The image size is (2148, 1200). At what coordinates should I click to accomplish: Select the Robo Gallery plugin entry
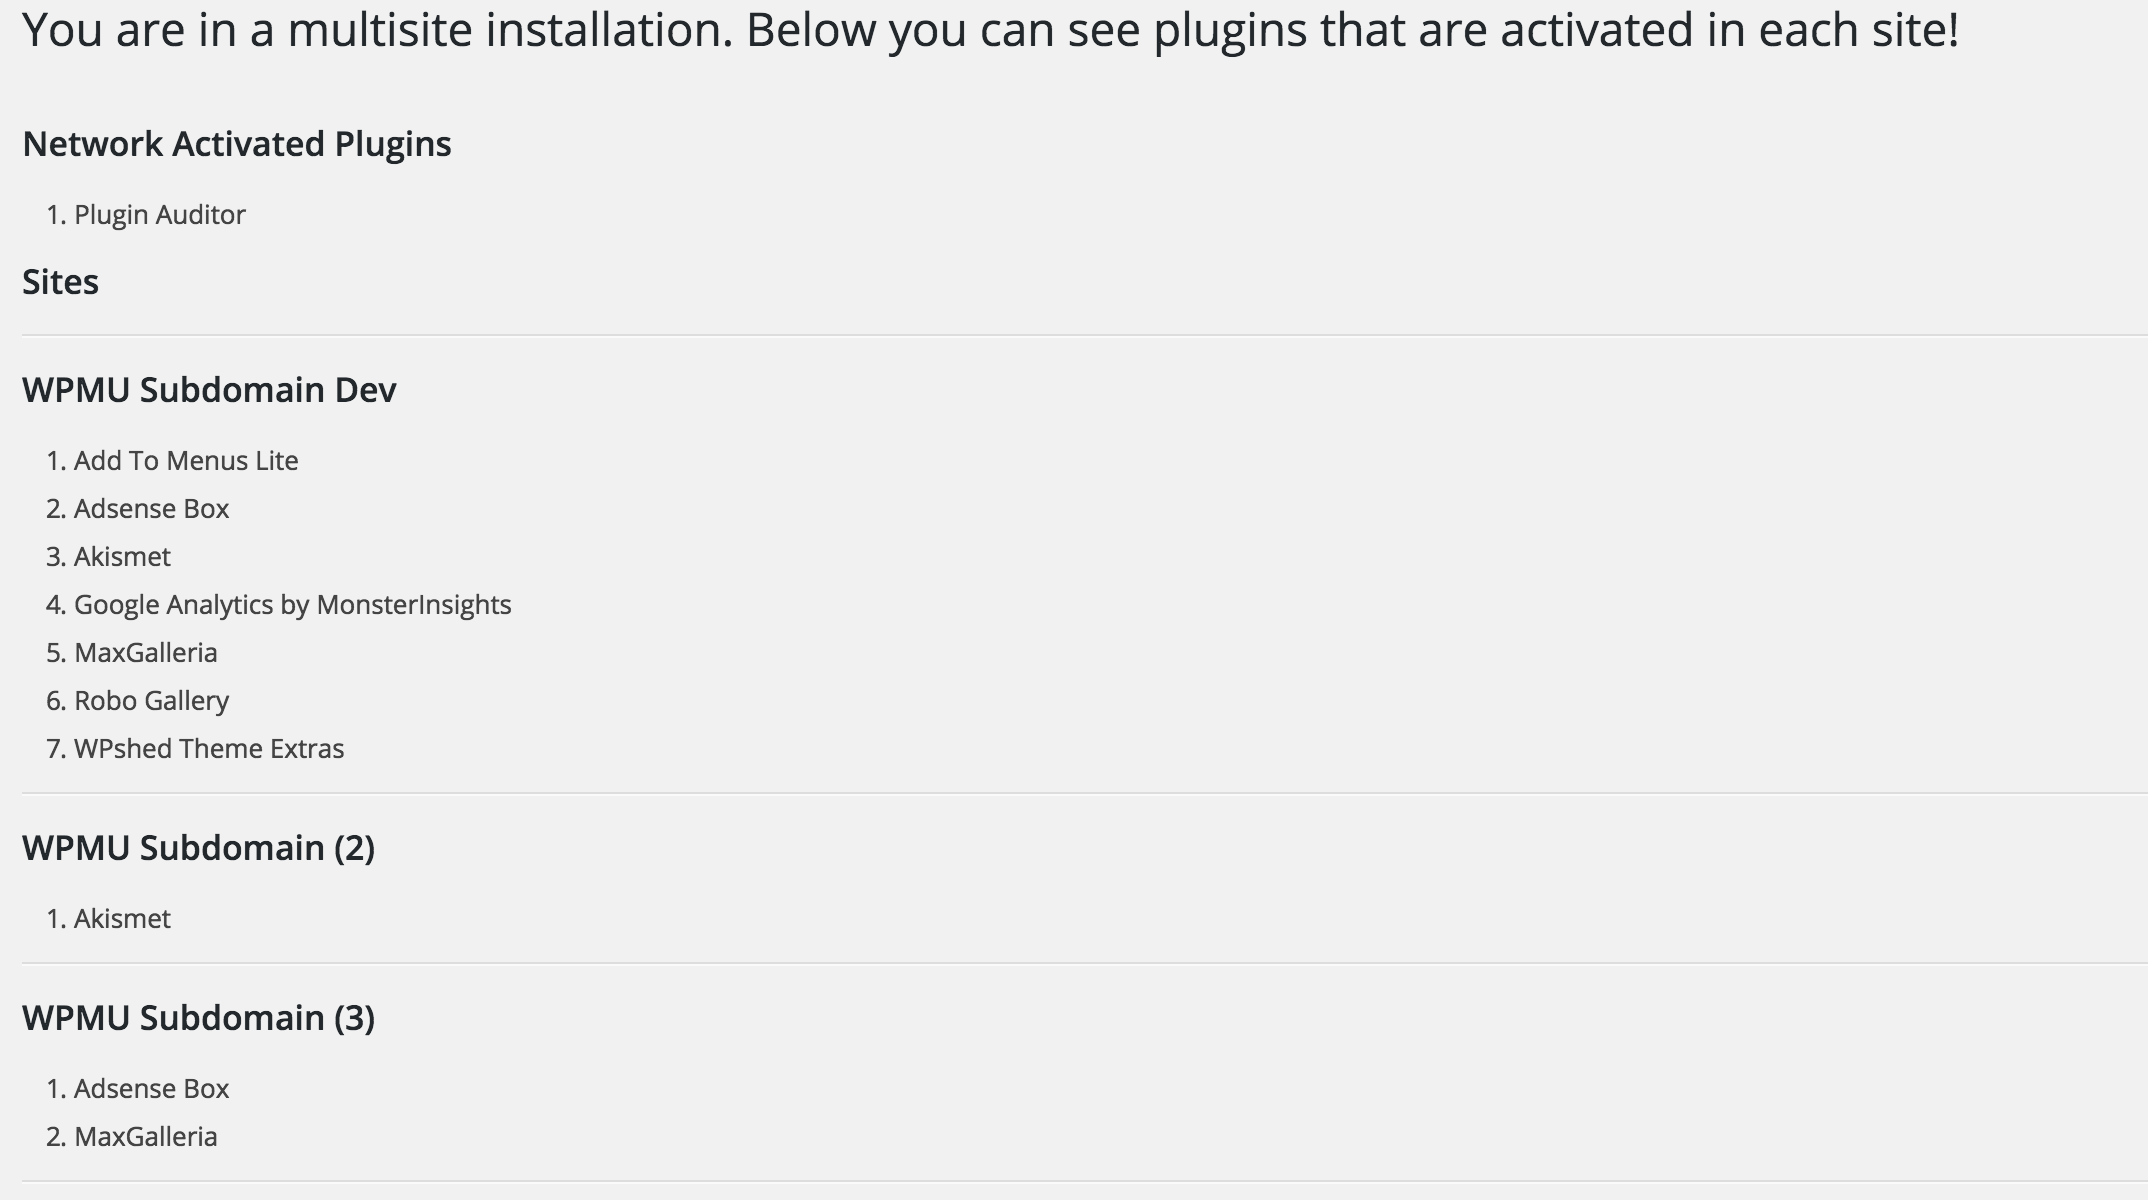pyautogui.click(x=151, y=701)
